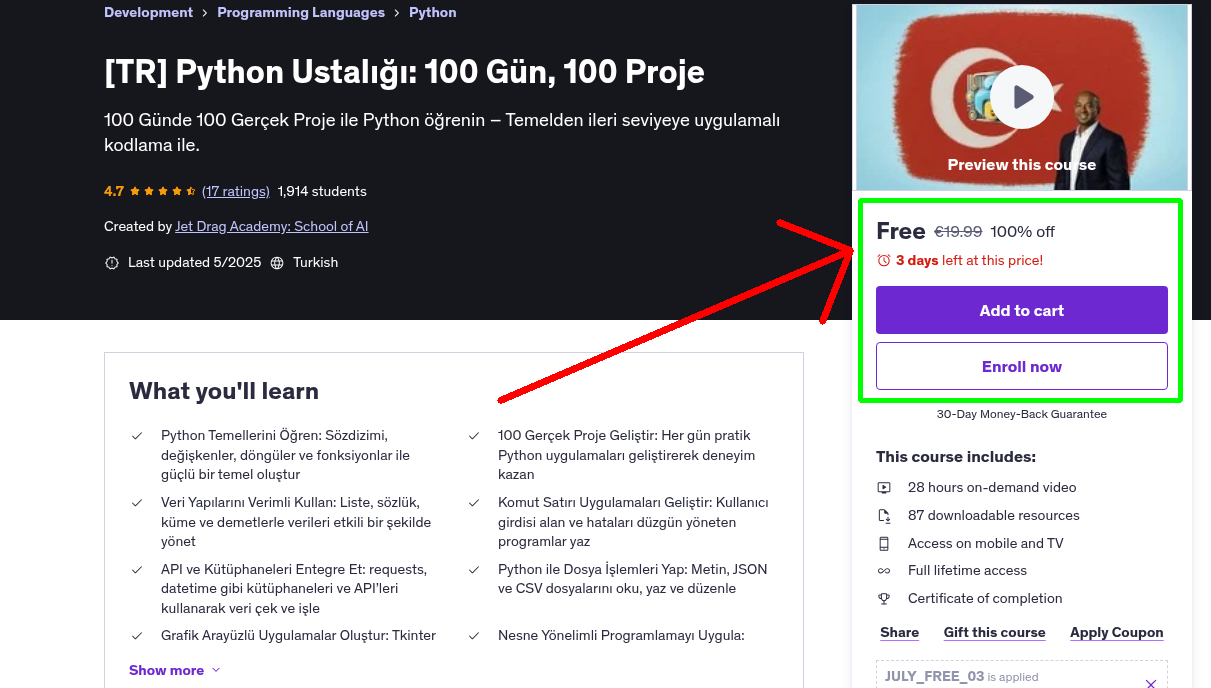Open the Python breadcrumb
The image size is (1211, 688).
point(433,13)
